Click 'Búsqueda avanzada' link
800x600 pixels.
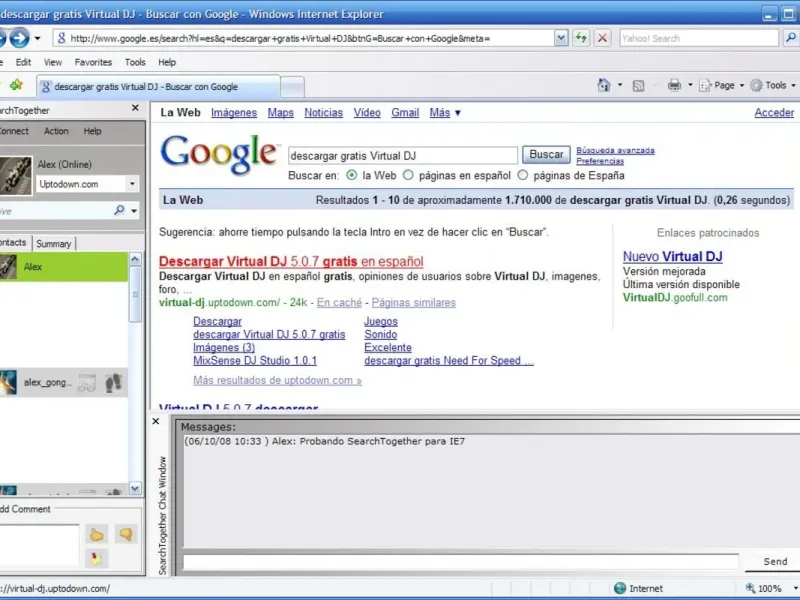pyautogui.click(x=615, y=151)
